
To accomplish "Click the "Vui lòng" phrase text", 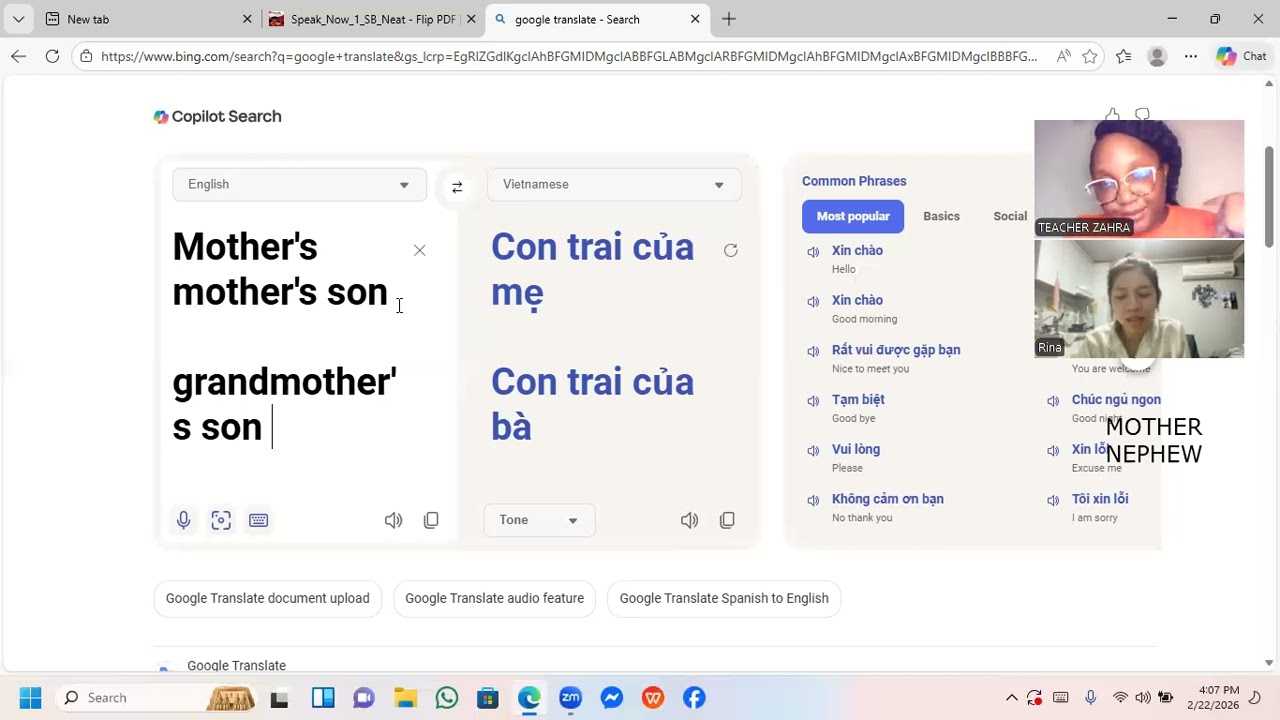I will pos(856,449).
